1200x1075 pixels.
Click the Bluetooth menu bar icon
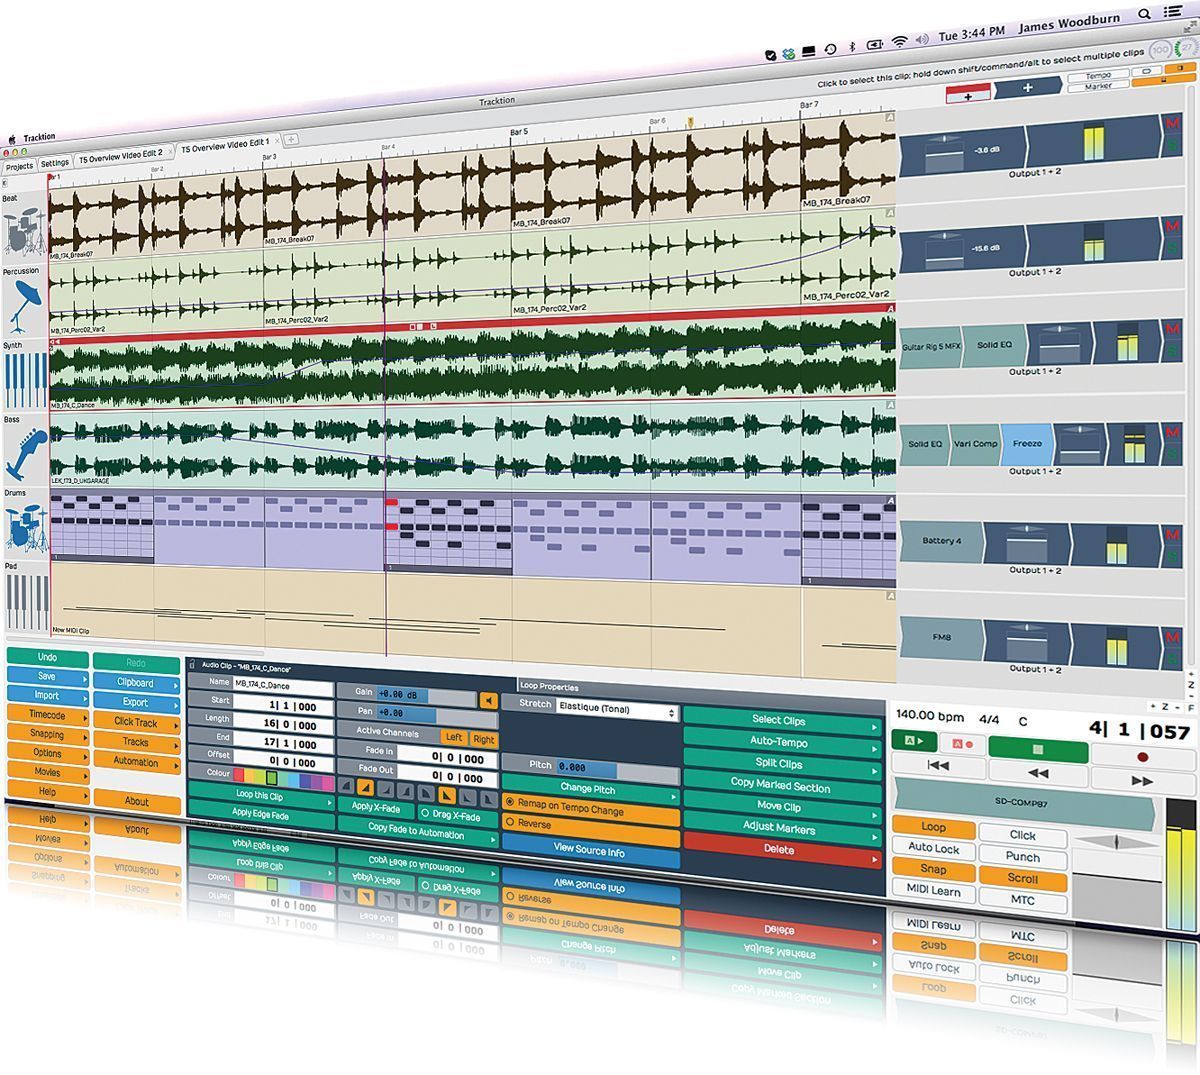tap(852, 45)
